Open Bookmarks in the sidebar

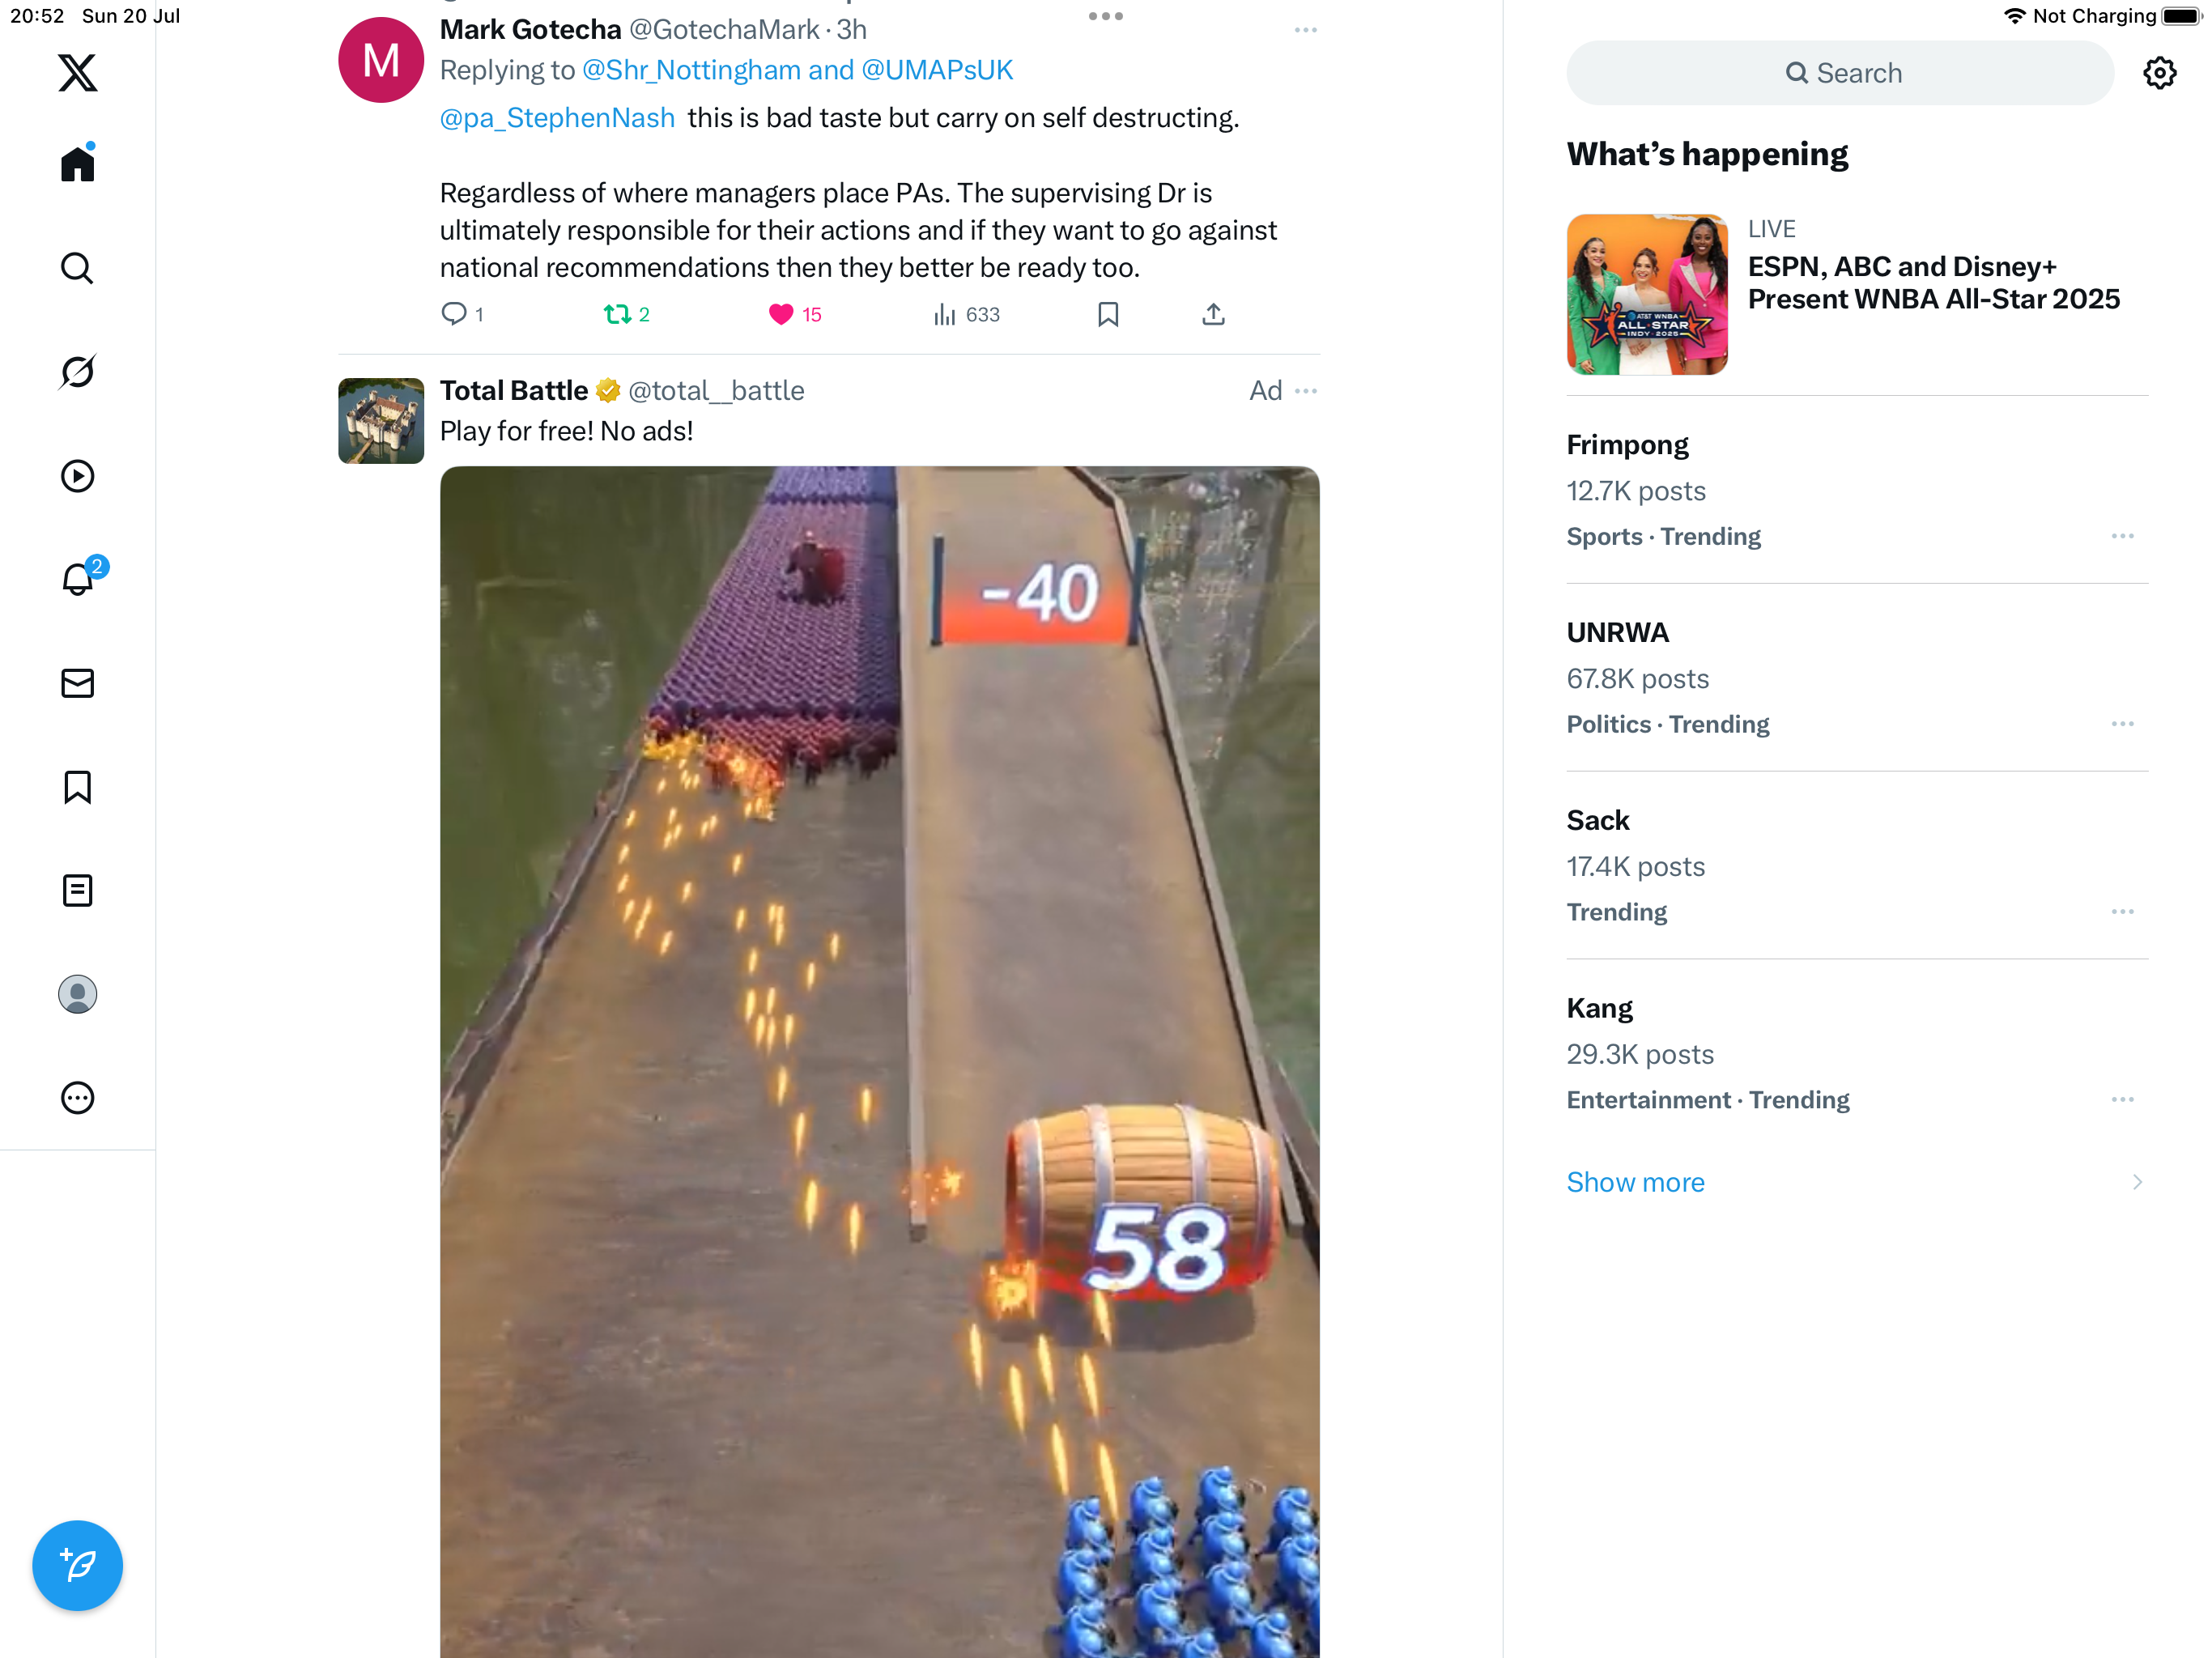coord(77,787)
